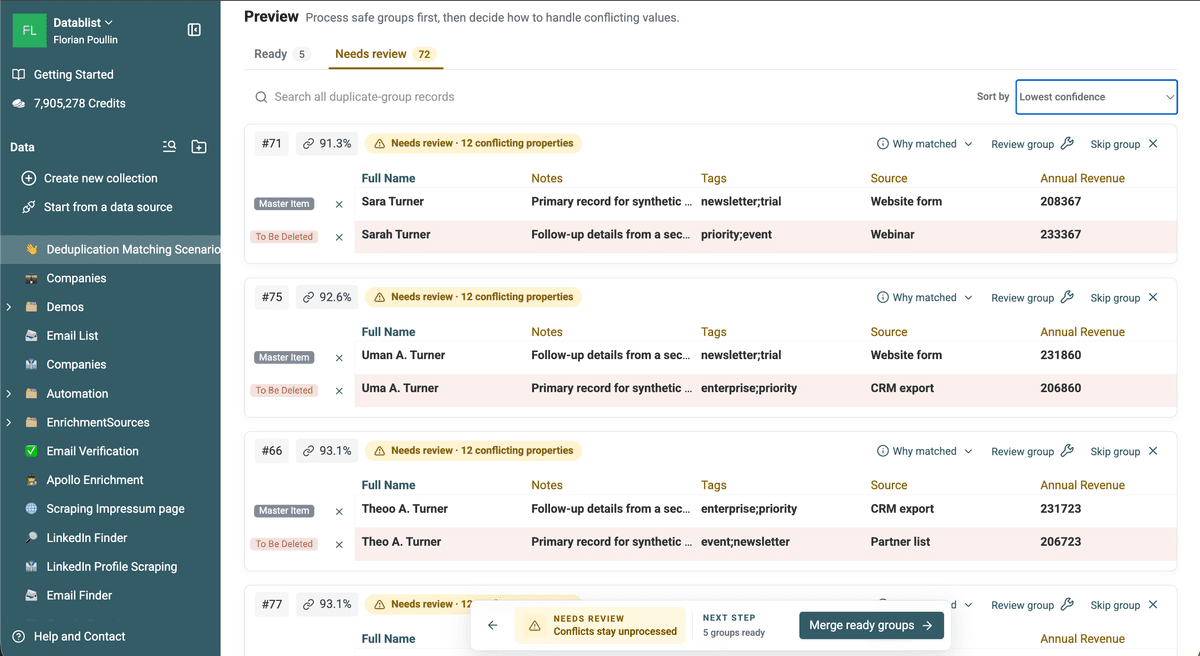Click the wrench icon for group #66
This screenshot has height=656, width=1200.
tap(1067, 451)
